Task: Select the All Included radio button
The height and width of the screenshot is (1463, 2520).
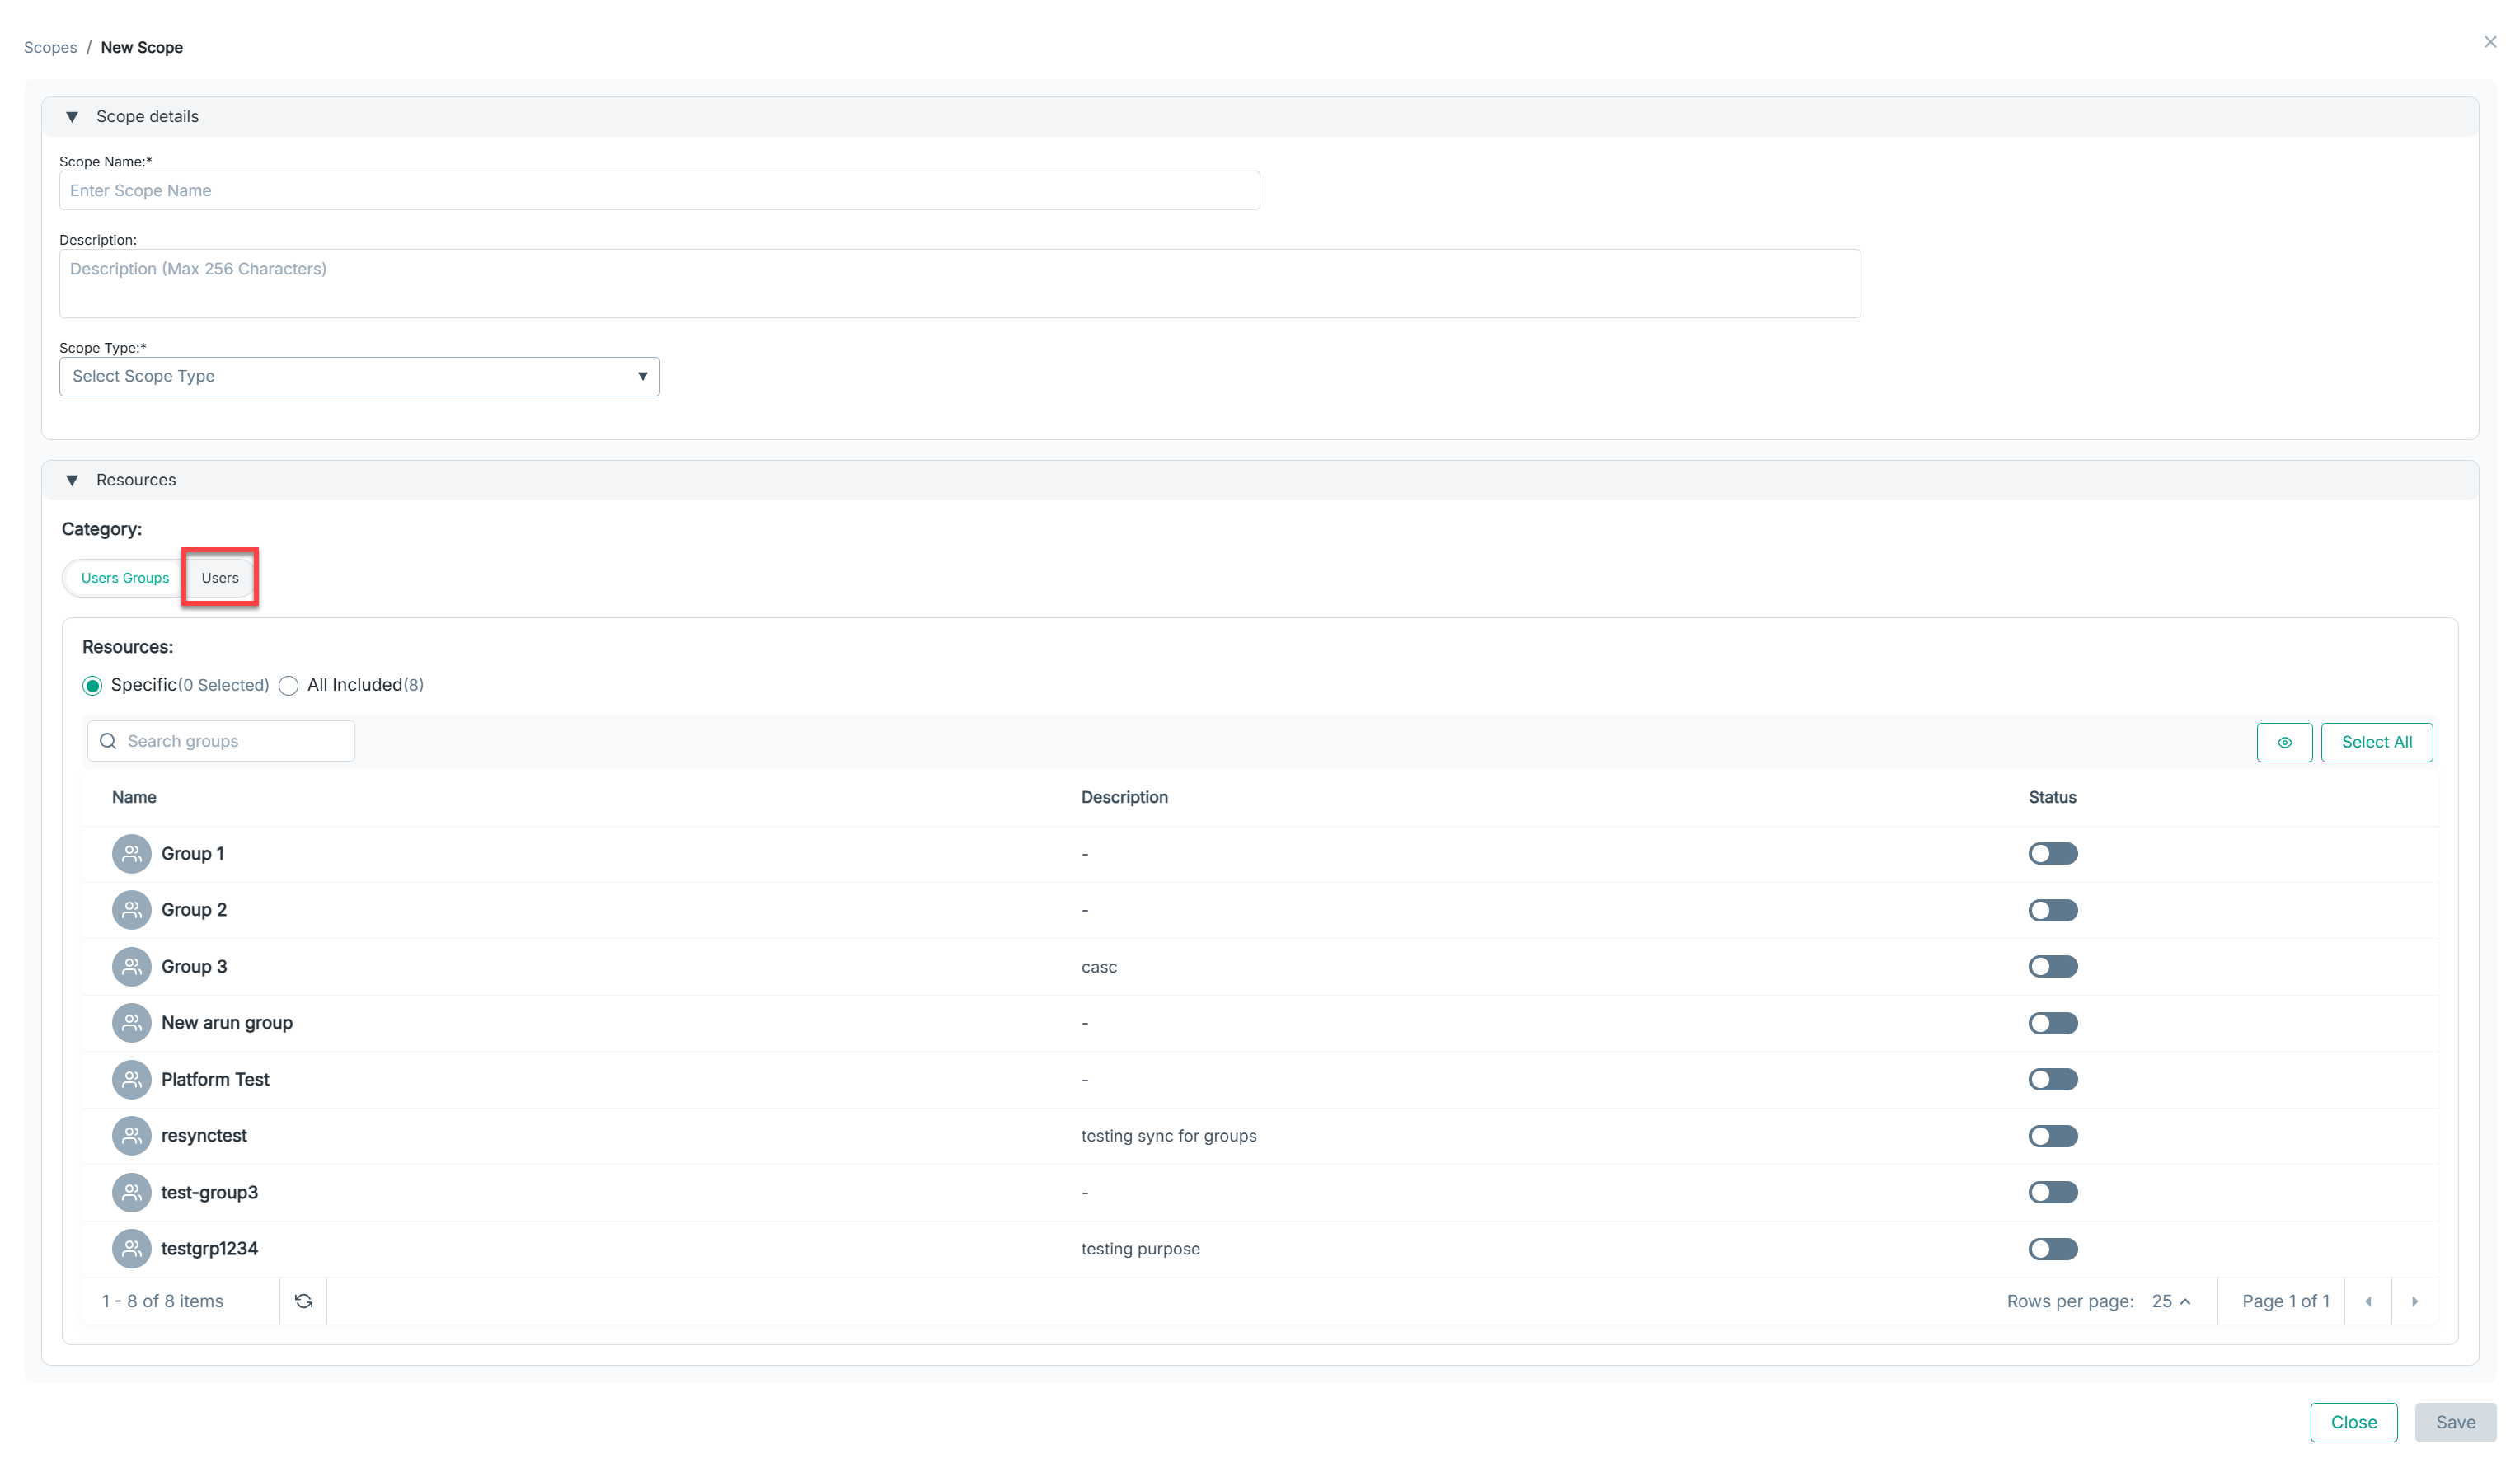Action: click(x=289, y=686)
